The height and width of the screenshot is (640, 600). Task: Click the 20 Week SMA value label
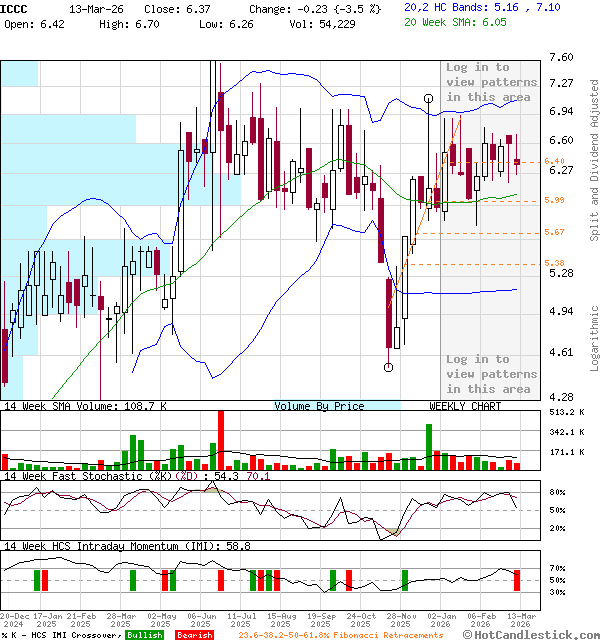470,22
